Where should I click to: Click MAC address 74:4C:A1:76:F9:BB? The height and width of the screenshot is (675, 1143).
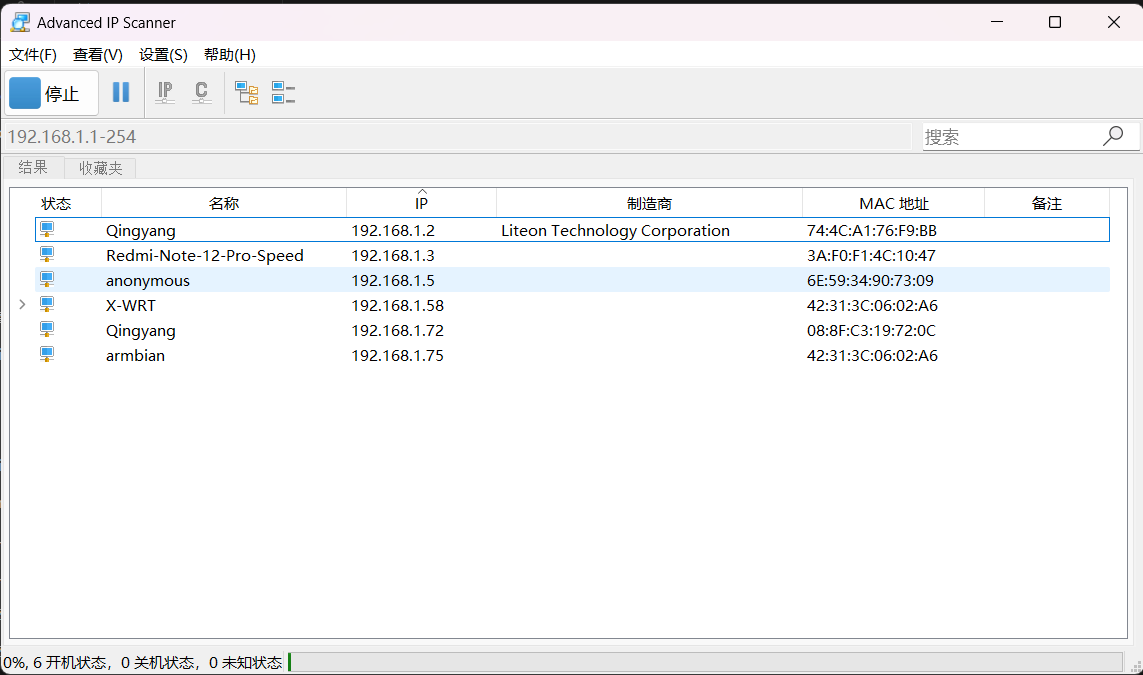coord(872,230)
